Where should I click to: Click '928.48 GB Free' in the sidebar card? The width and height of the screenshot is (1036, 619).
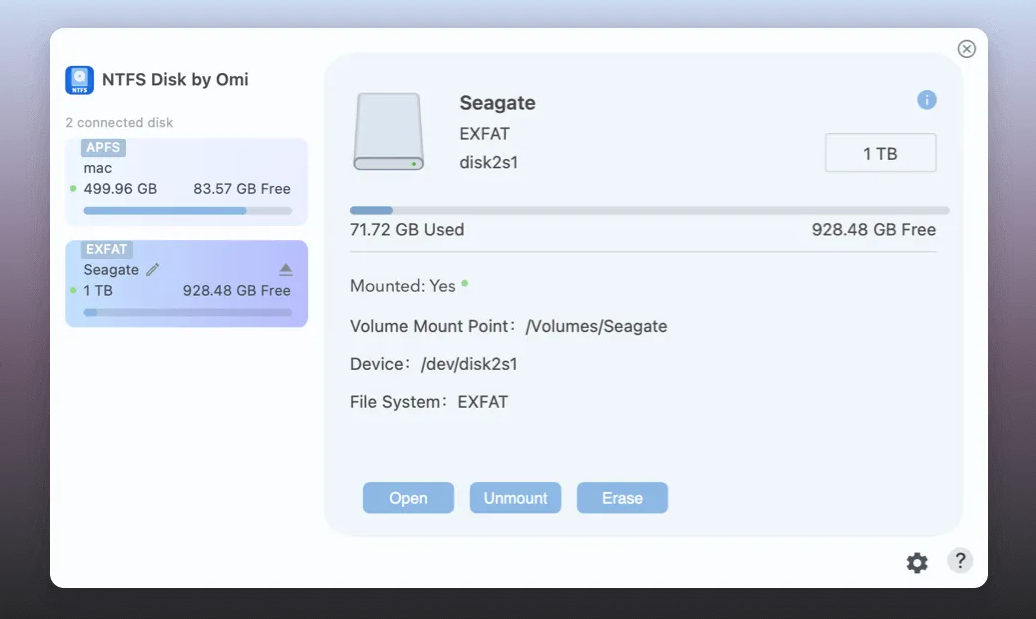[237, 291]
